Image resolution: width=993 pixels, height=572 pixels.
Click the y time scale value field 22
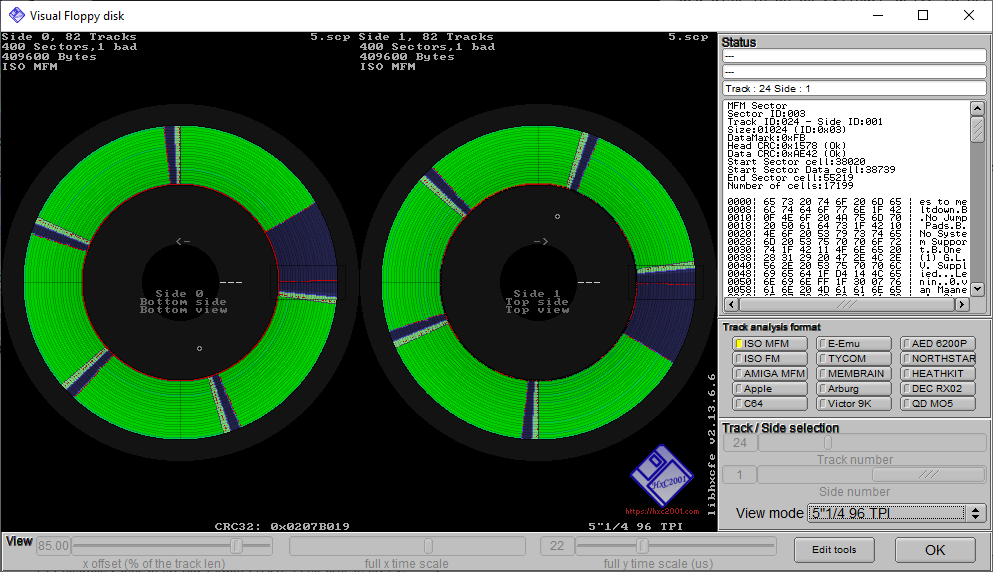pyautogui.click(x=557, y=545)
